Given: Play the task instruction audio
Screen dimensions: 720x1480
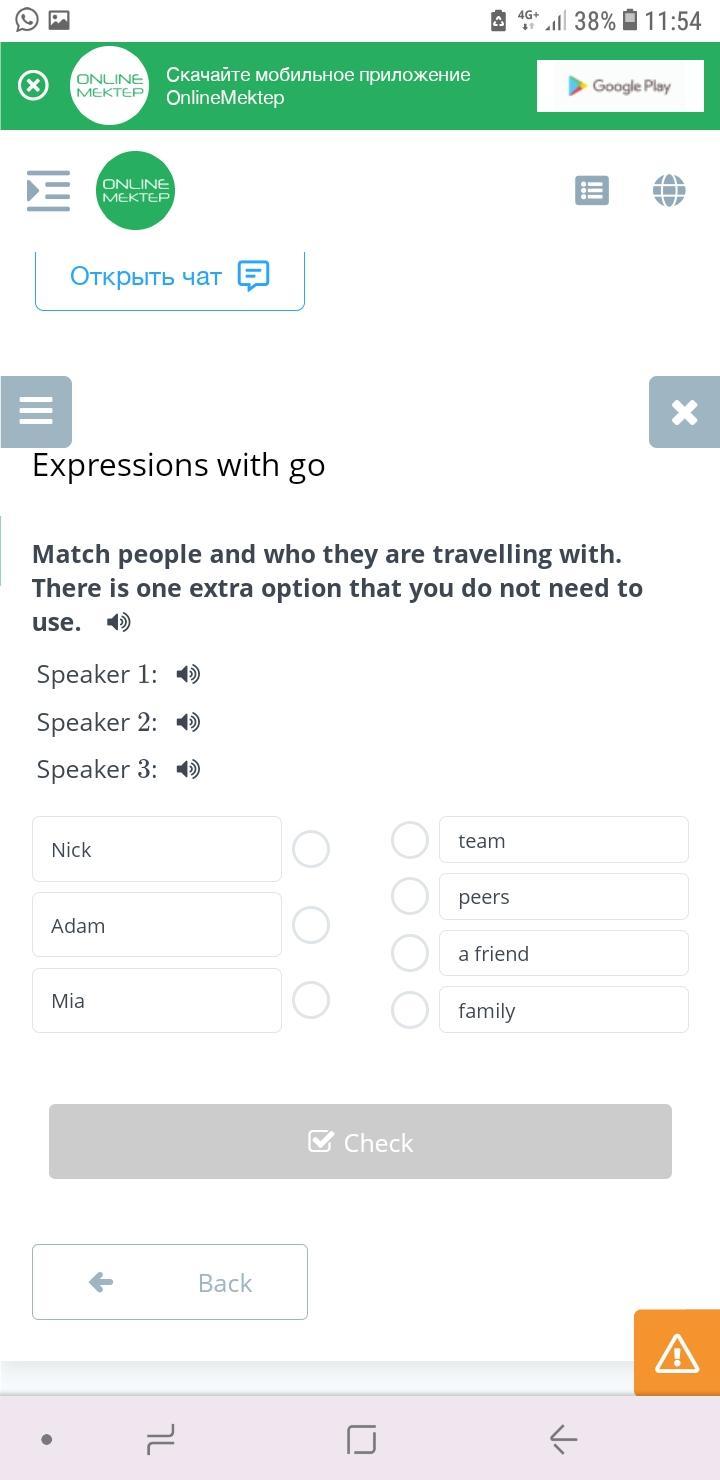Looking at the screenshot, I should click(119, 622).
